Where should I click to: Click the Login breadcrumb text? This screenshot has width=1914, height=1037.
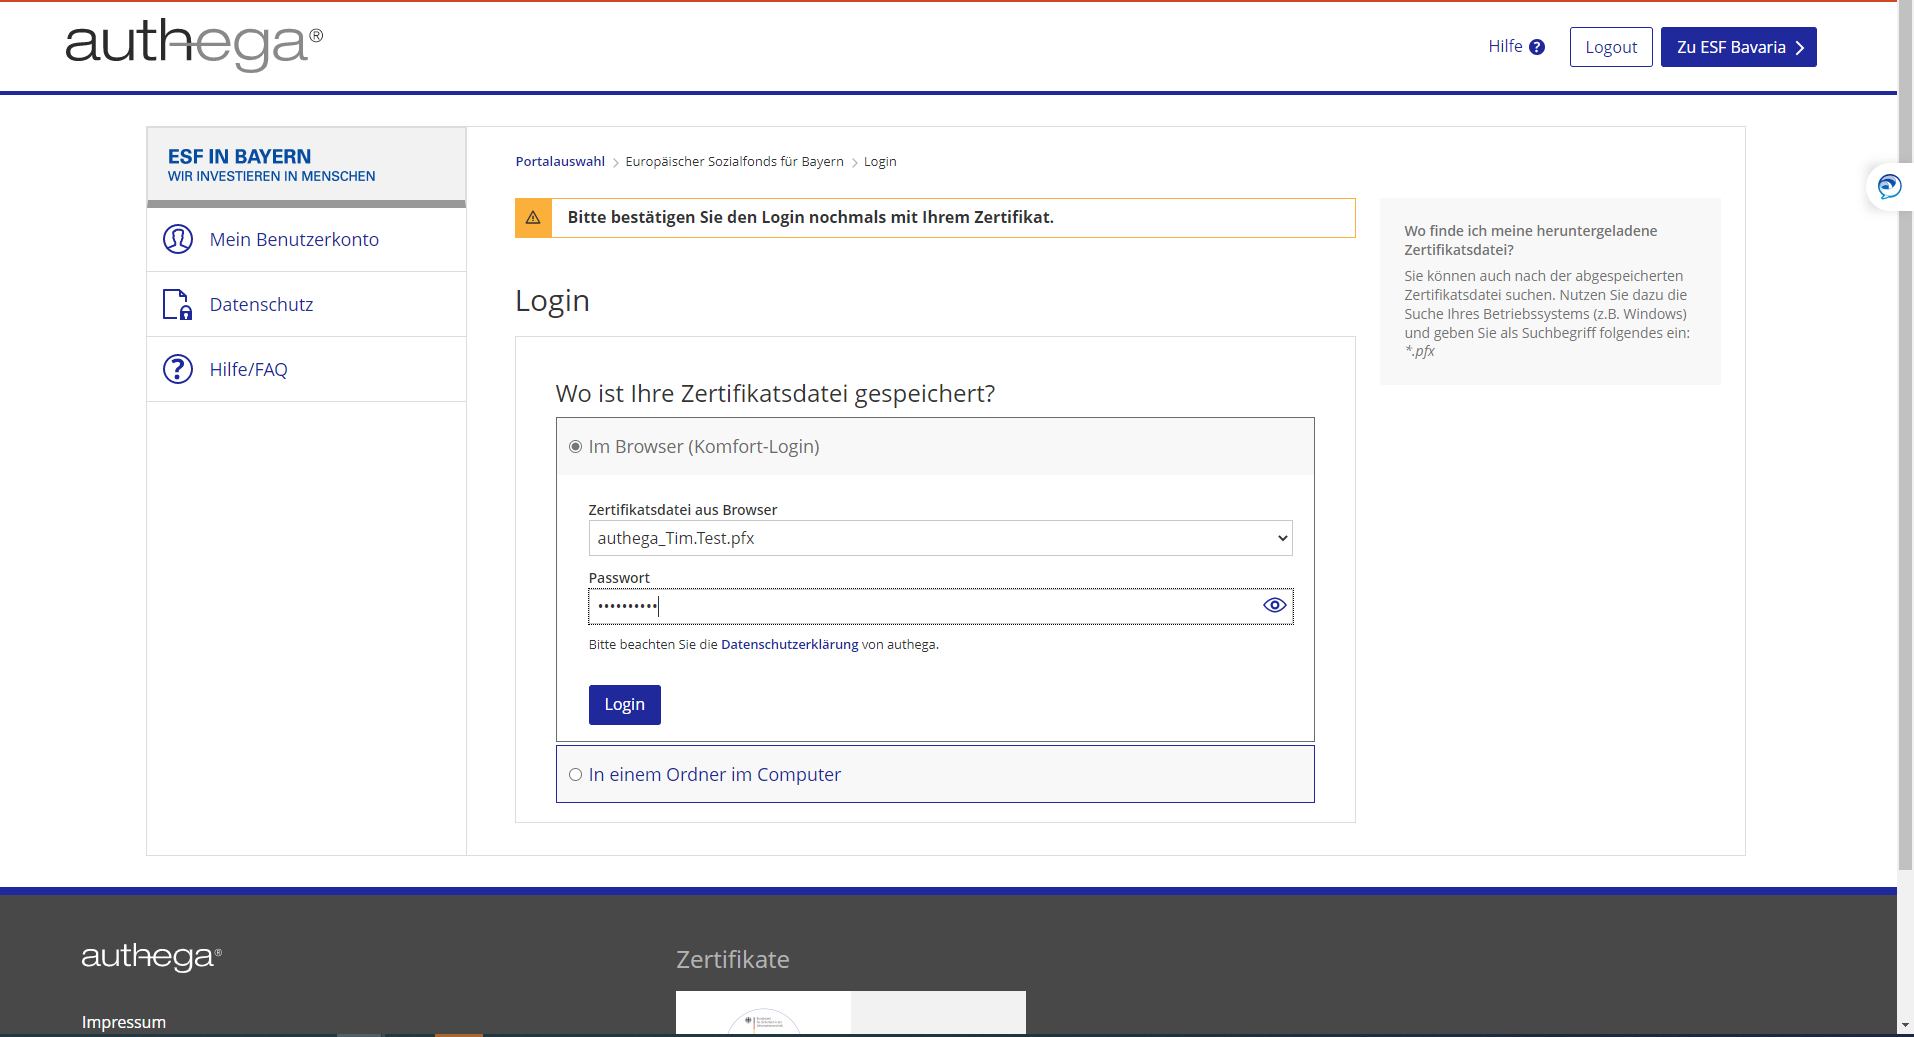pyautogui.click(x=880, y=162)
